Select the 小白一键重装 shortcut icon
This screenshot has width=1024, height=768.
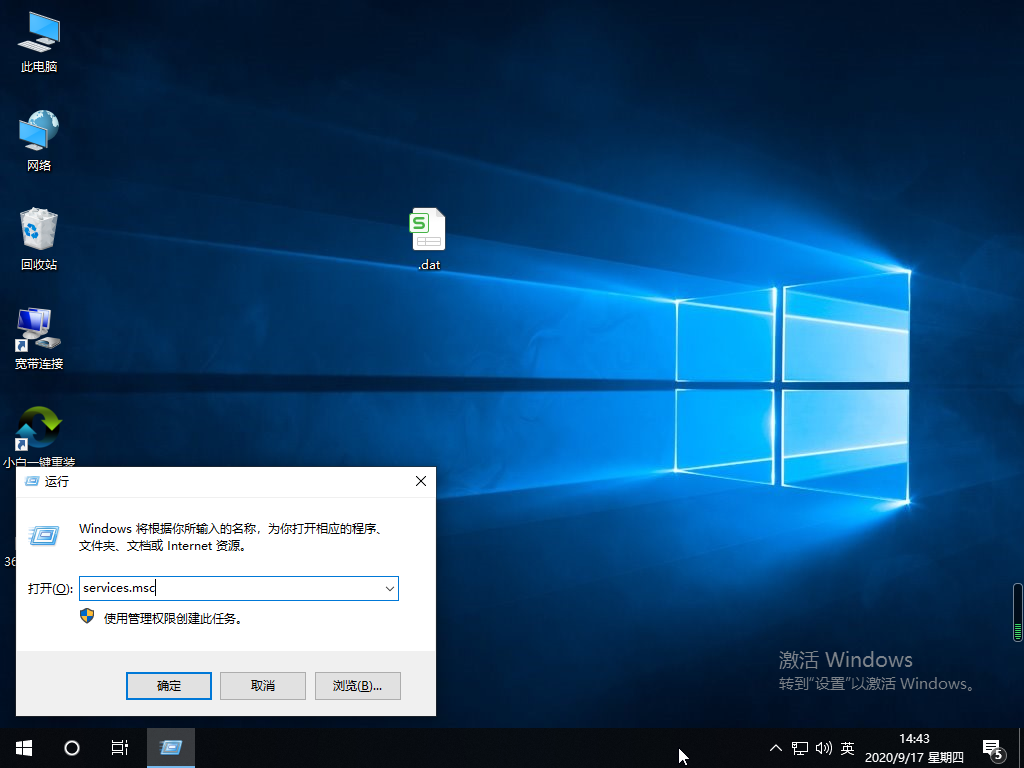[39, 430]
